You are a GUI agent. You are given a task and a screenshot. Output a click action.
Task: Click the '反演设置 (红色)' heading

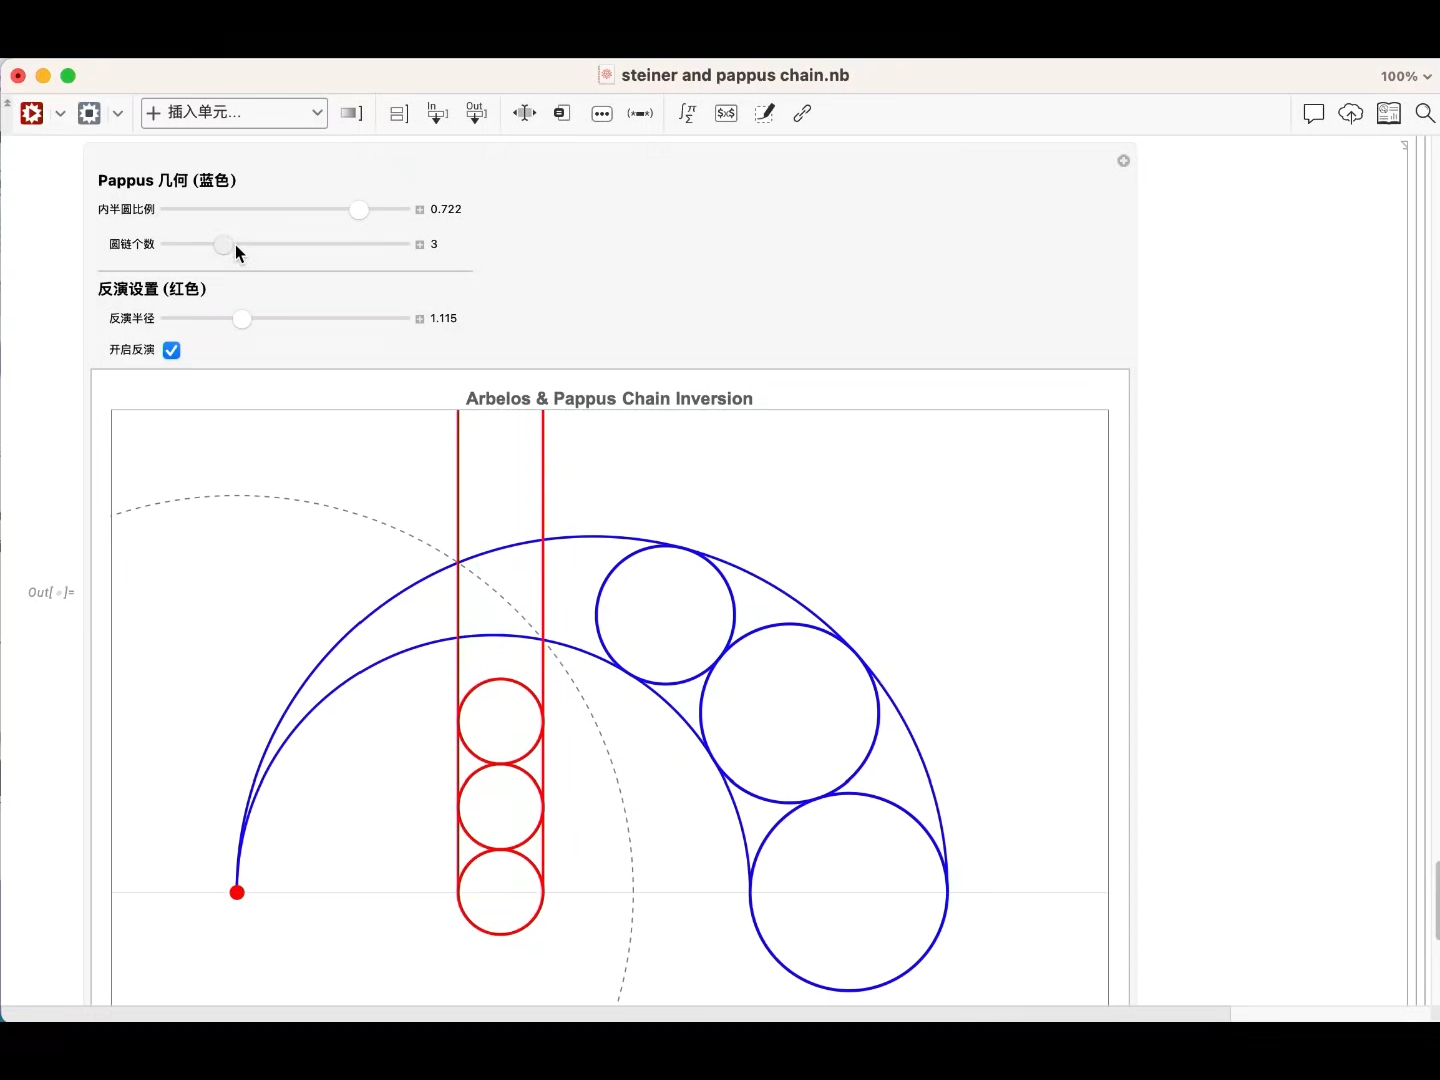[152, 289]
